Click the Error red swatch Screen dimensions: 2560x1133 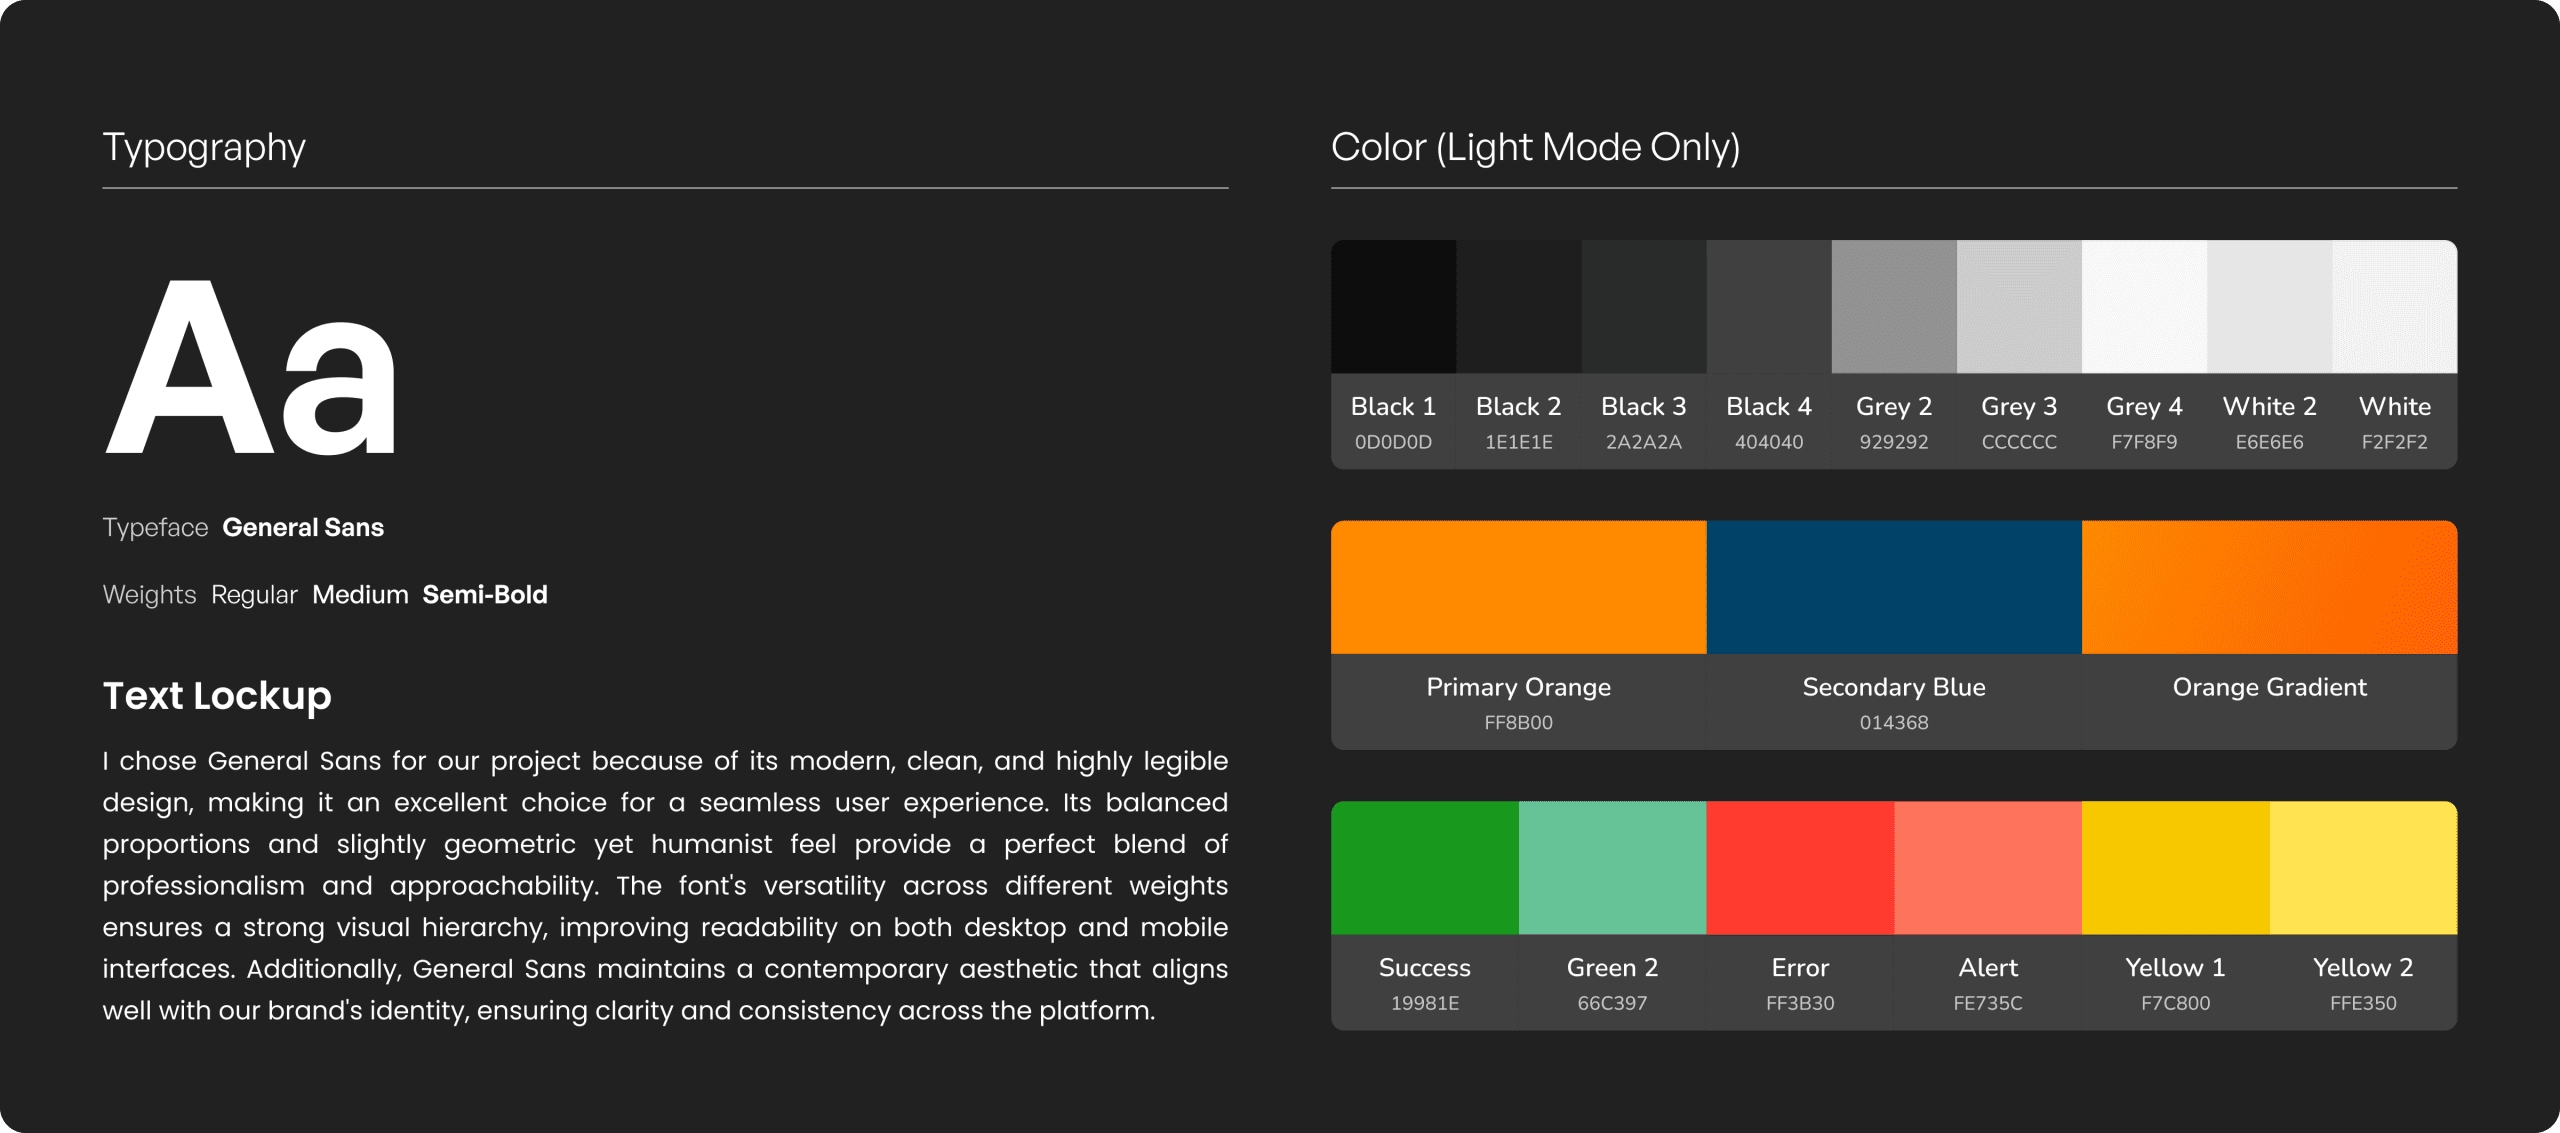1800,868
